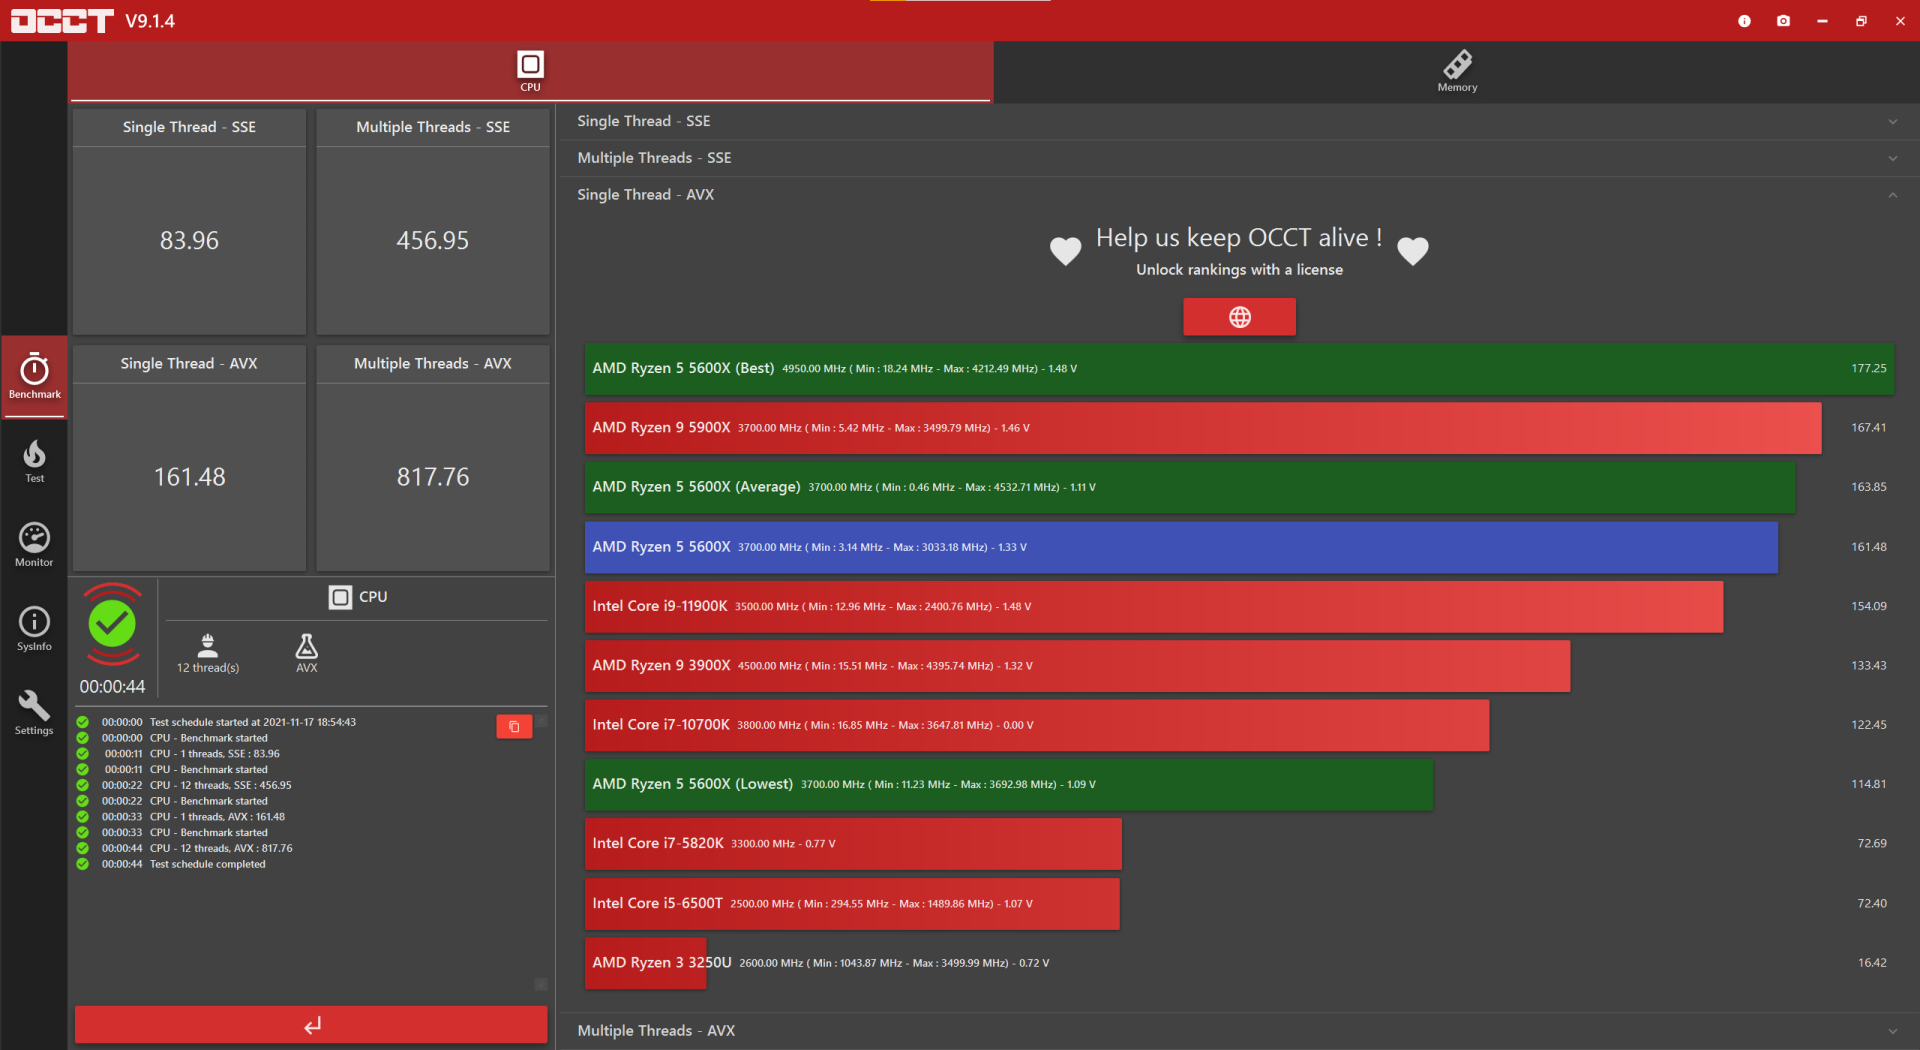Click the Intel Core i7-5820K ranking bar

[853, 844]
